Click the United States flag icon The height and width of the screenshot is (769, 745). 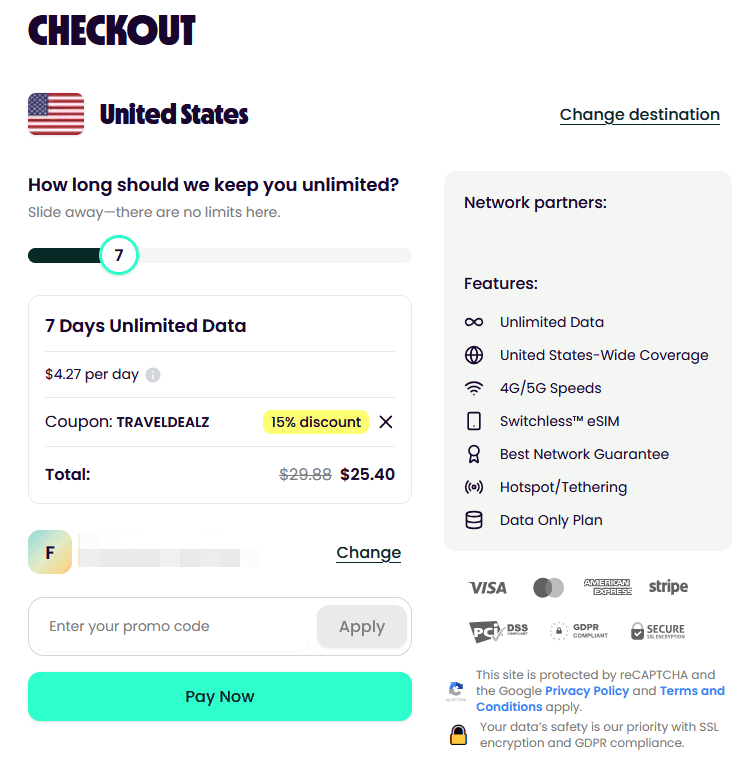56,114
